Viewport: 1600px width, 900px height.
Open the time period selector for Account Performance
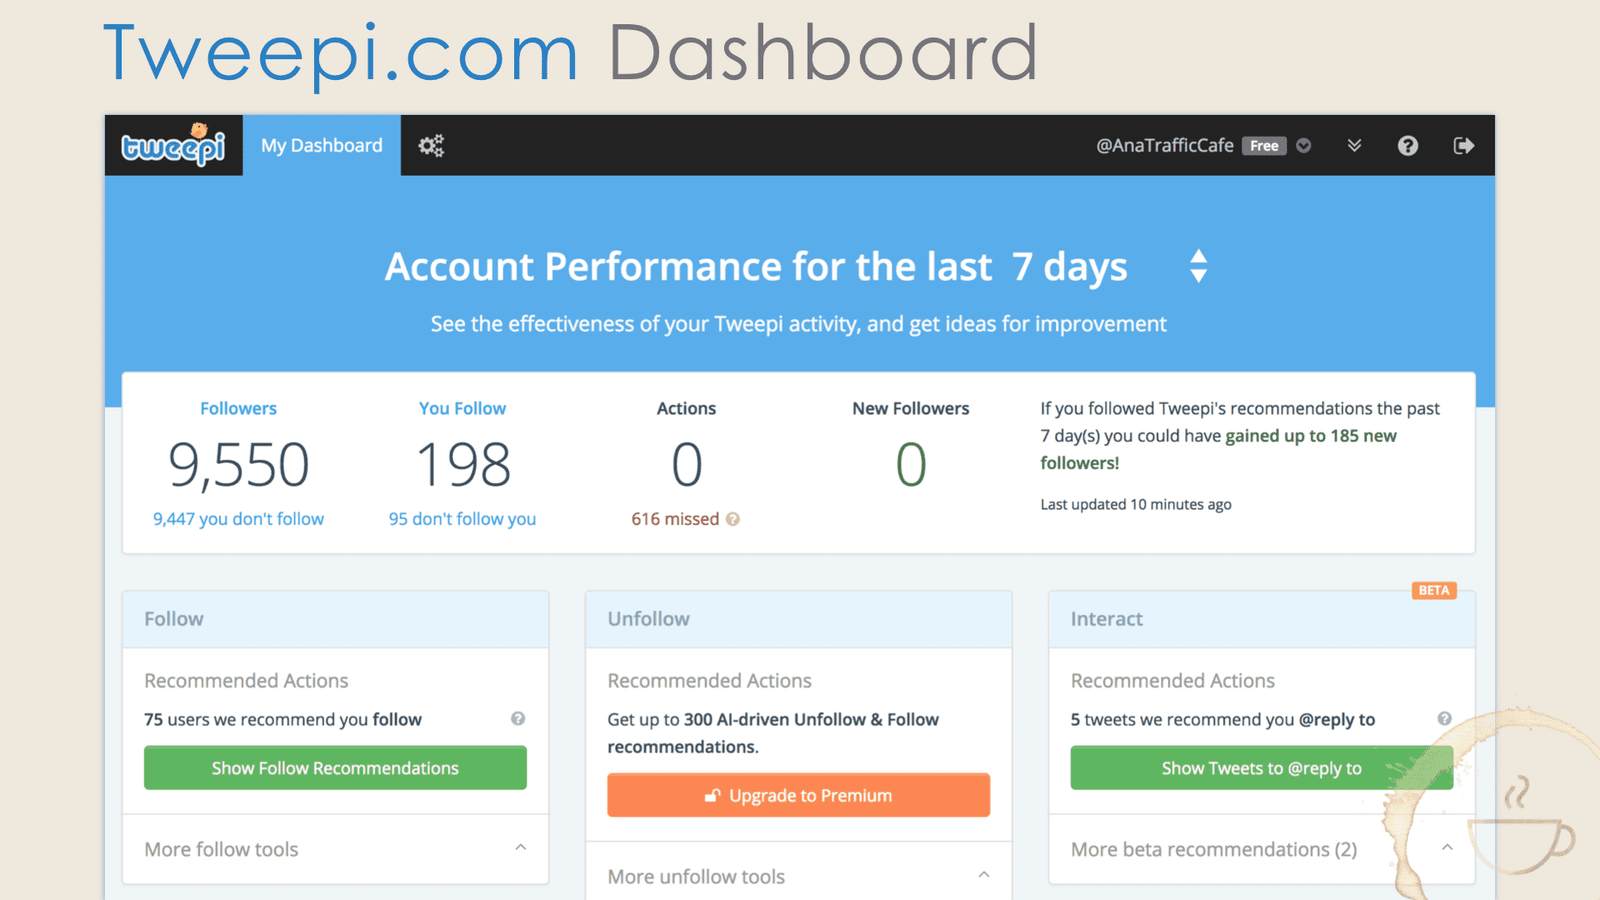[x=1198, y=266]
